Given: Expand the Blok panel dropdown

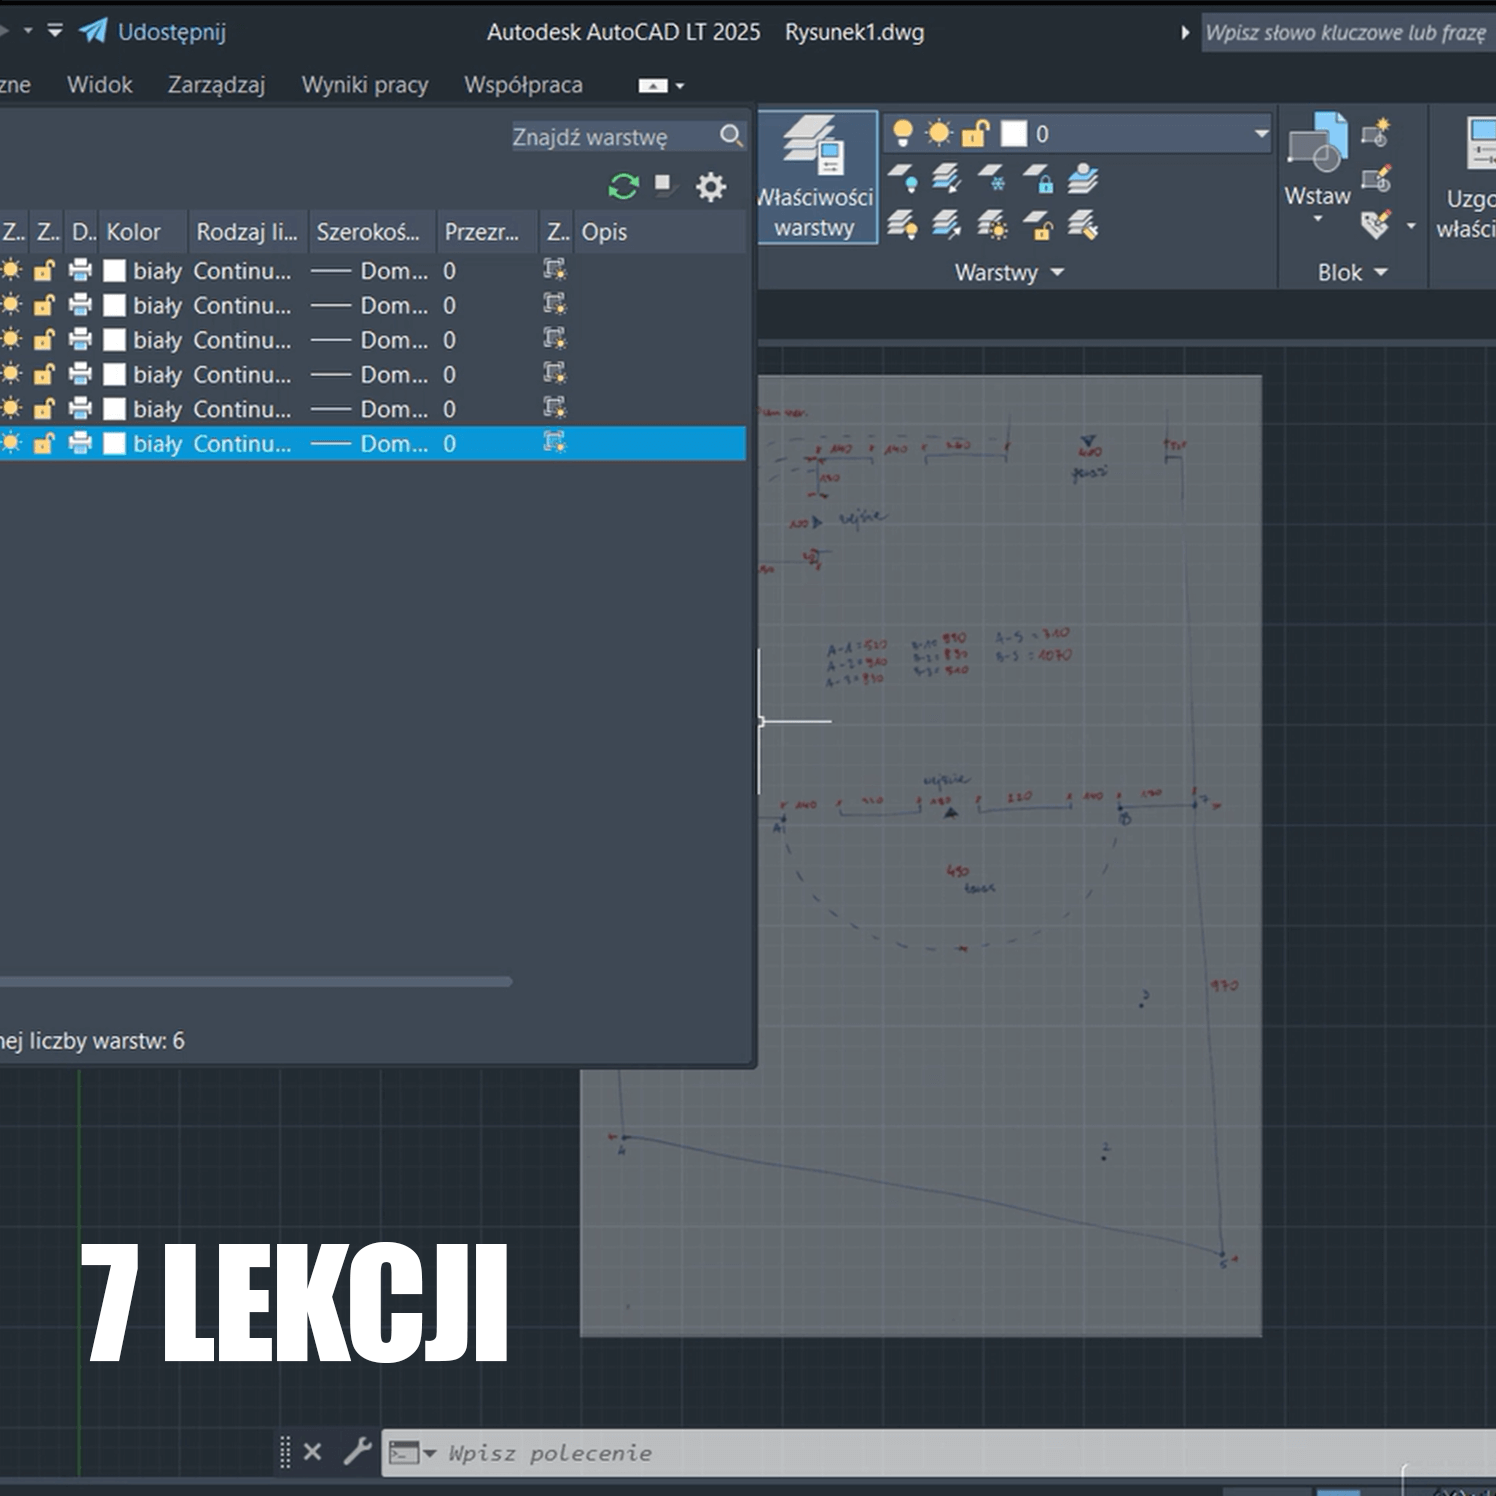Looking at the screenshot, I should click(1381, 273).
